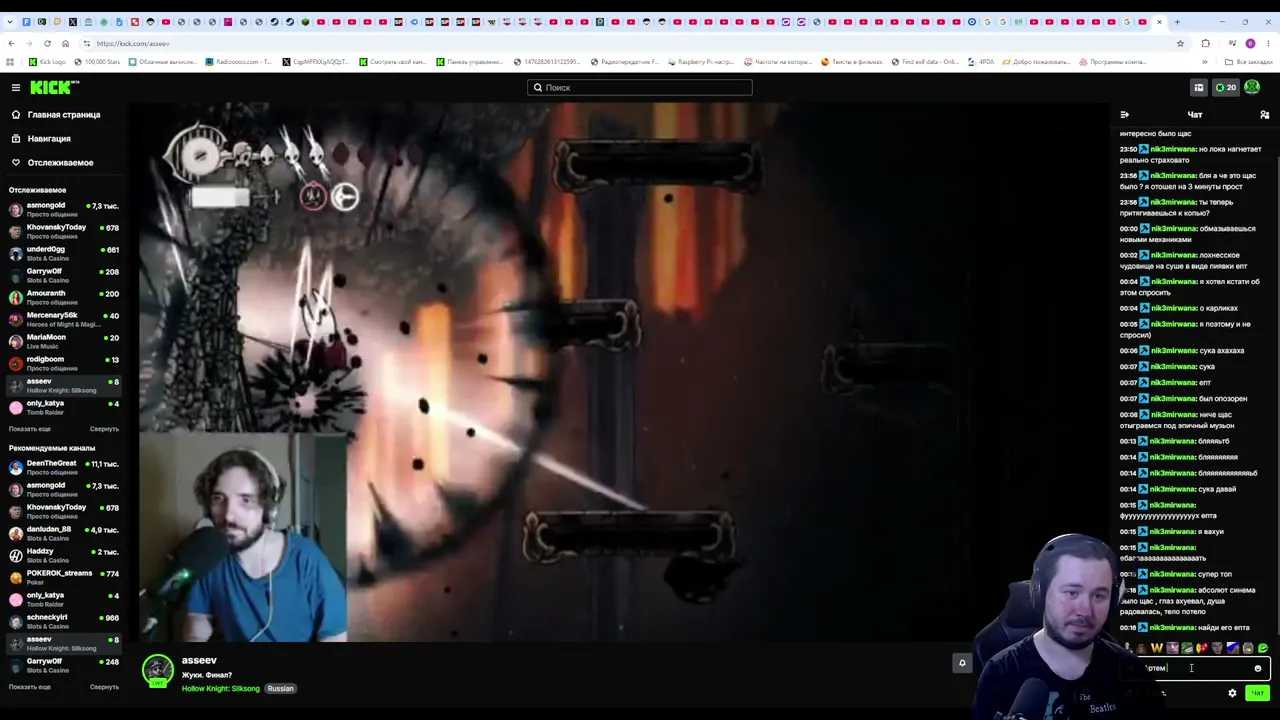Open Отслеживаемое in the sidebar
This screenshot has width=1280, height=720.
tap(60, 163)
